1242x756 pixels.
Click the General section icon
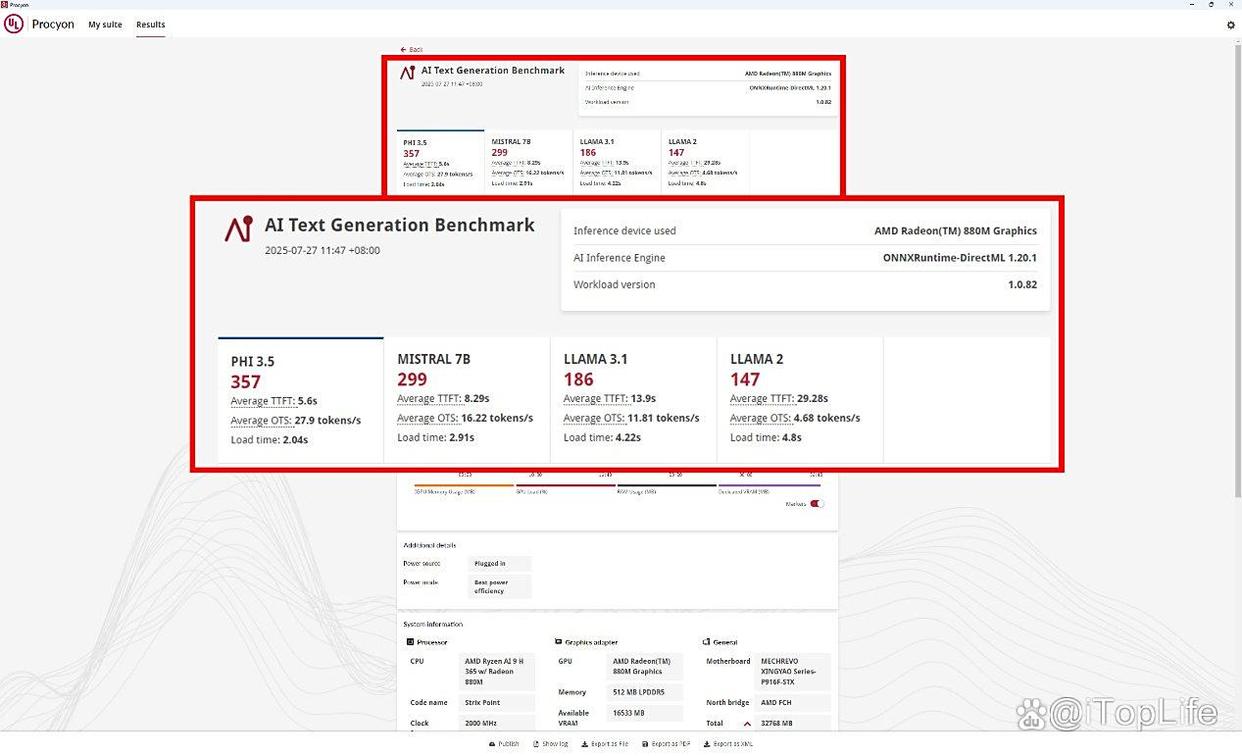tap(706, 642)
